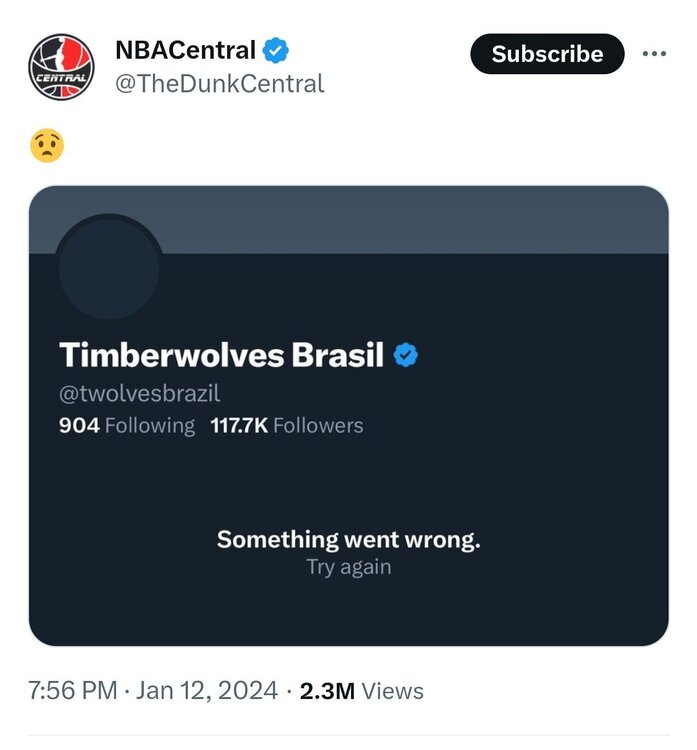Open the 2.3M Views count
This screenshot has width=697, height=750.
tap(361, 691)
